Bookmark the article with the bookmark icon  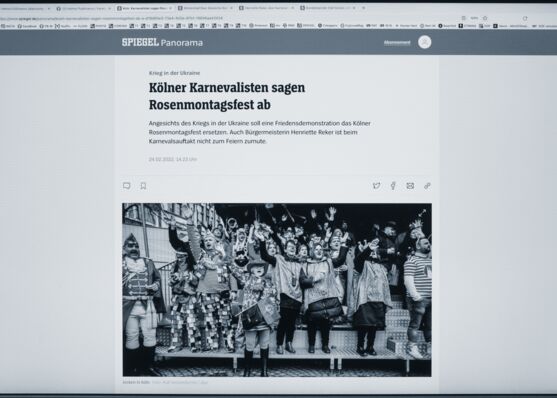pos(143,186)
